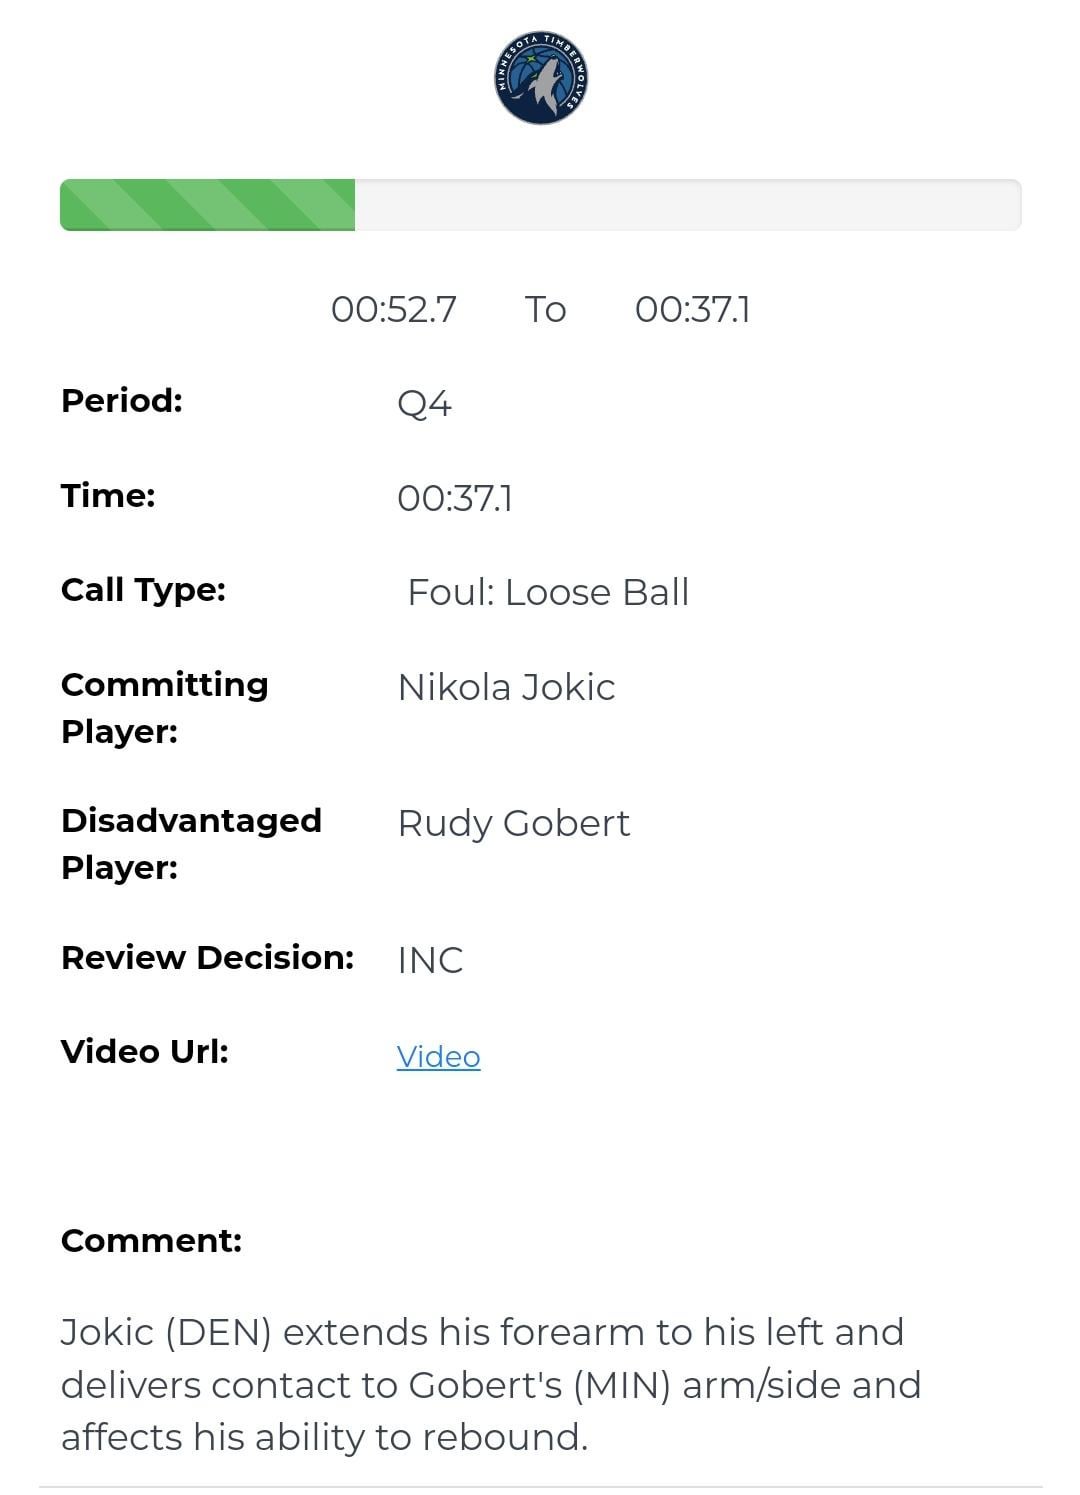The width and height of the screenshot is (1080, 1495).
Task: Click the "Disadvantaged Player:" label
Action: click(x=191, y=843)
